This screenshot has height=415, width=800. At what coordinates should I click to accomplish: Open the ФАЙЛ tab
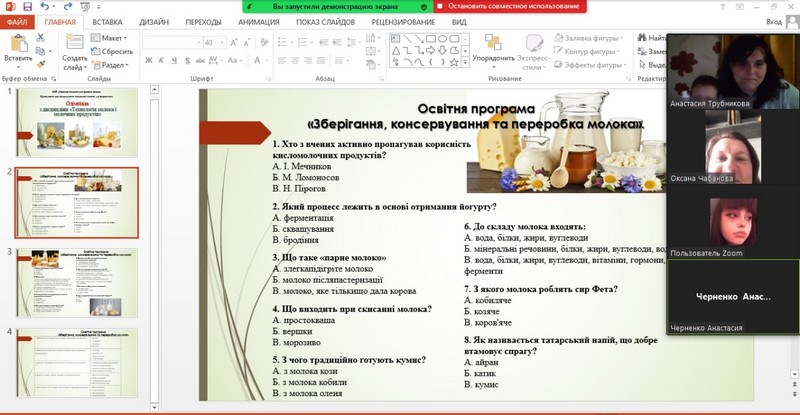pos(17,22)
